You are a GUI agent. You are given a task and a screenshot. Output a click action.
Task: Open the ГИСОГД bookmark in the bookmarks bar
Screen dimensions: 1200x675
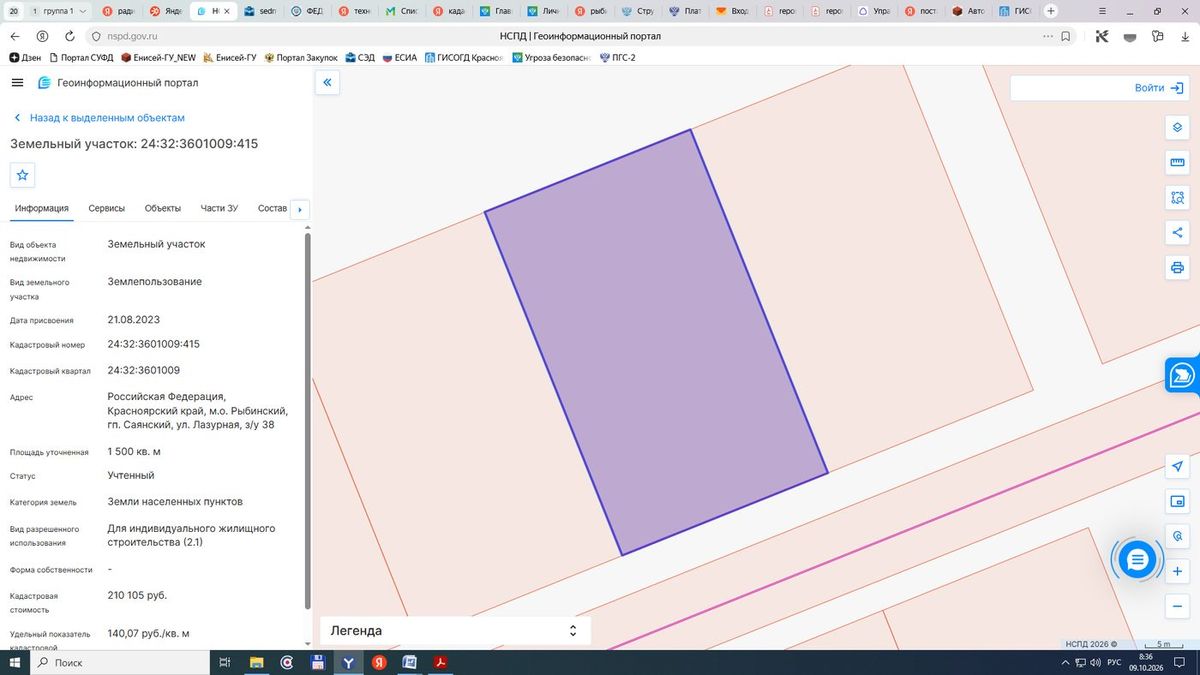463,58
